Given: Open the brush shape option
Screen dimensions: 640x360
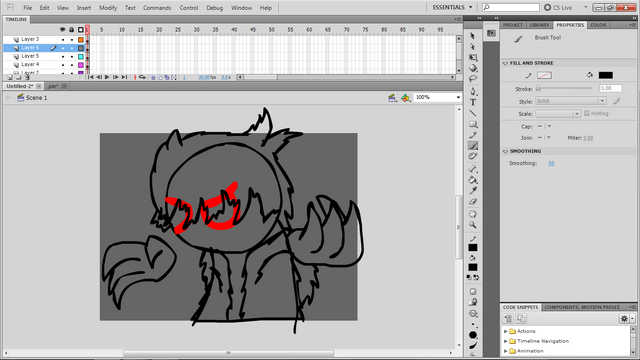Looking at the screenshot, I should (x=473, y=335).
